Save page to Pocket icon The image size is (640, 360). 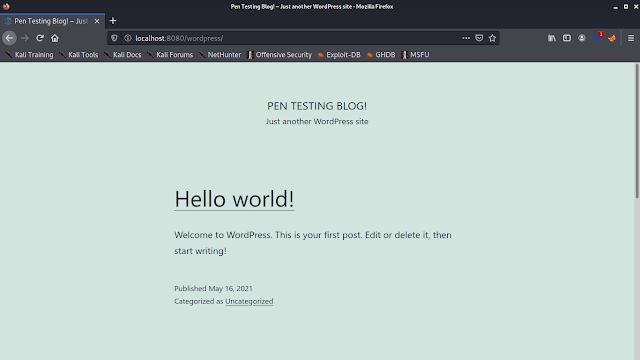[479, 38]
